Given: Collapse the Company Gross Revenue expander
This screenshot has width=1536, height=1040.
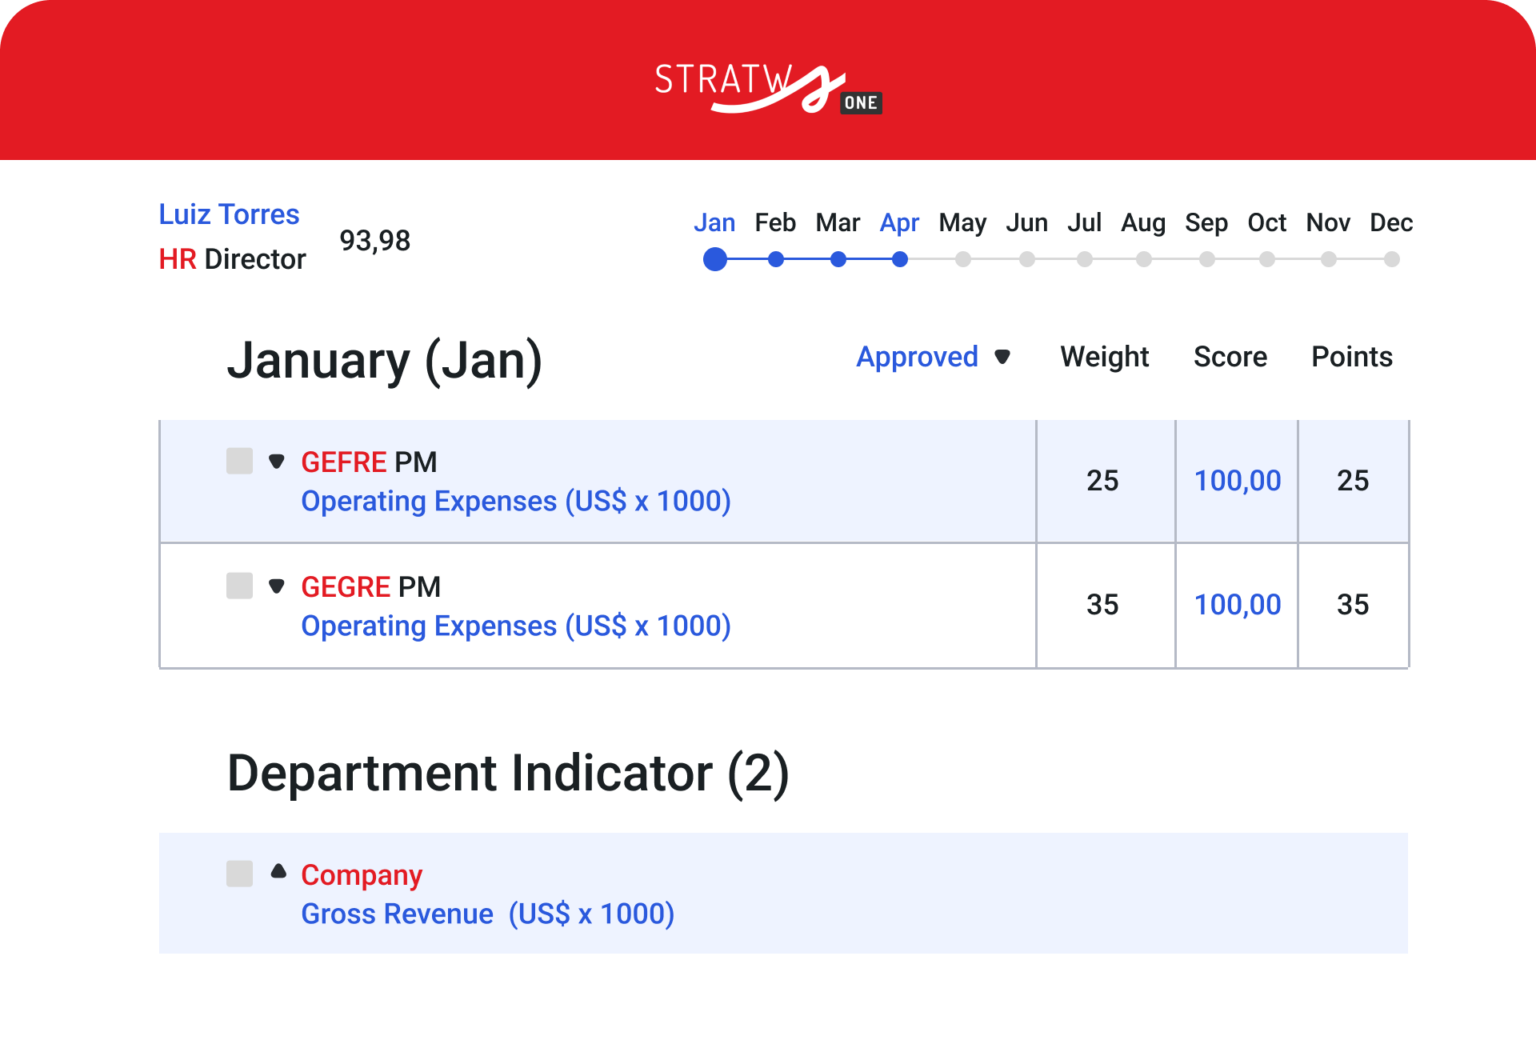Looking at the screenshot, I should pos(277,871).
